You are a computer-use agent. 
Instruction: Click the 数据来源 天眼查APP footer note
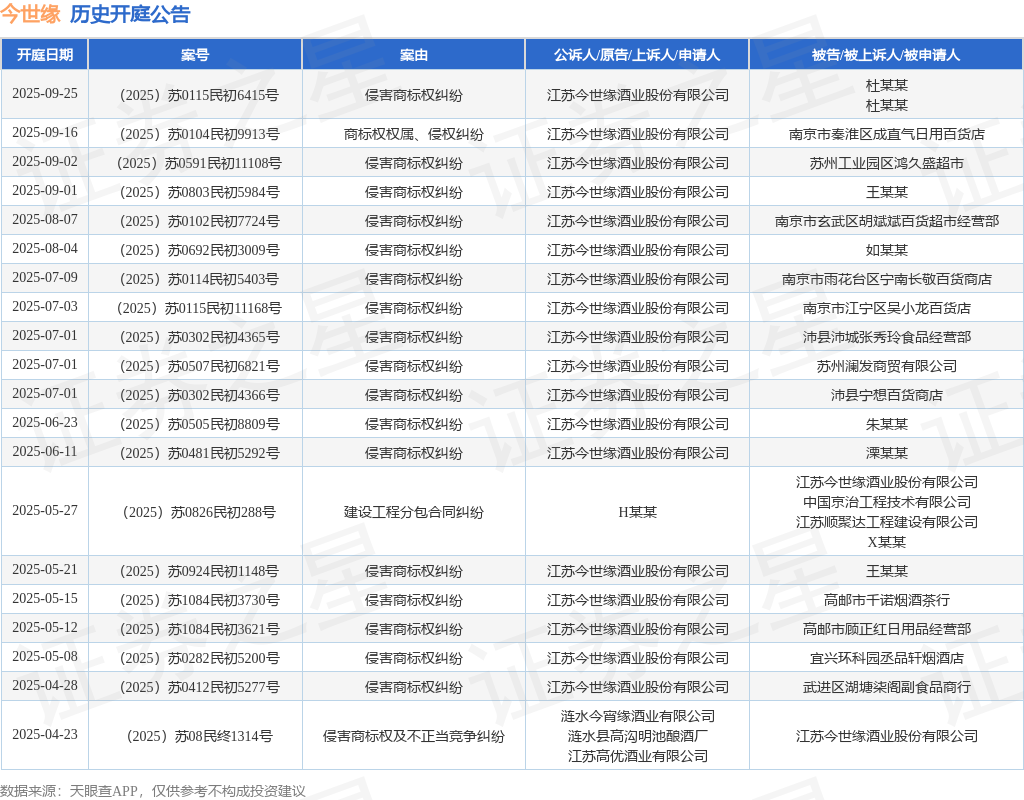153,792
